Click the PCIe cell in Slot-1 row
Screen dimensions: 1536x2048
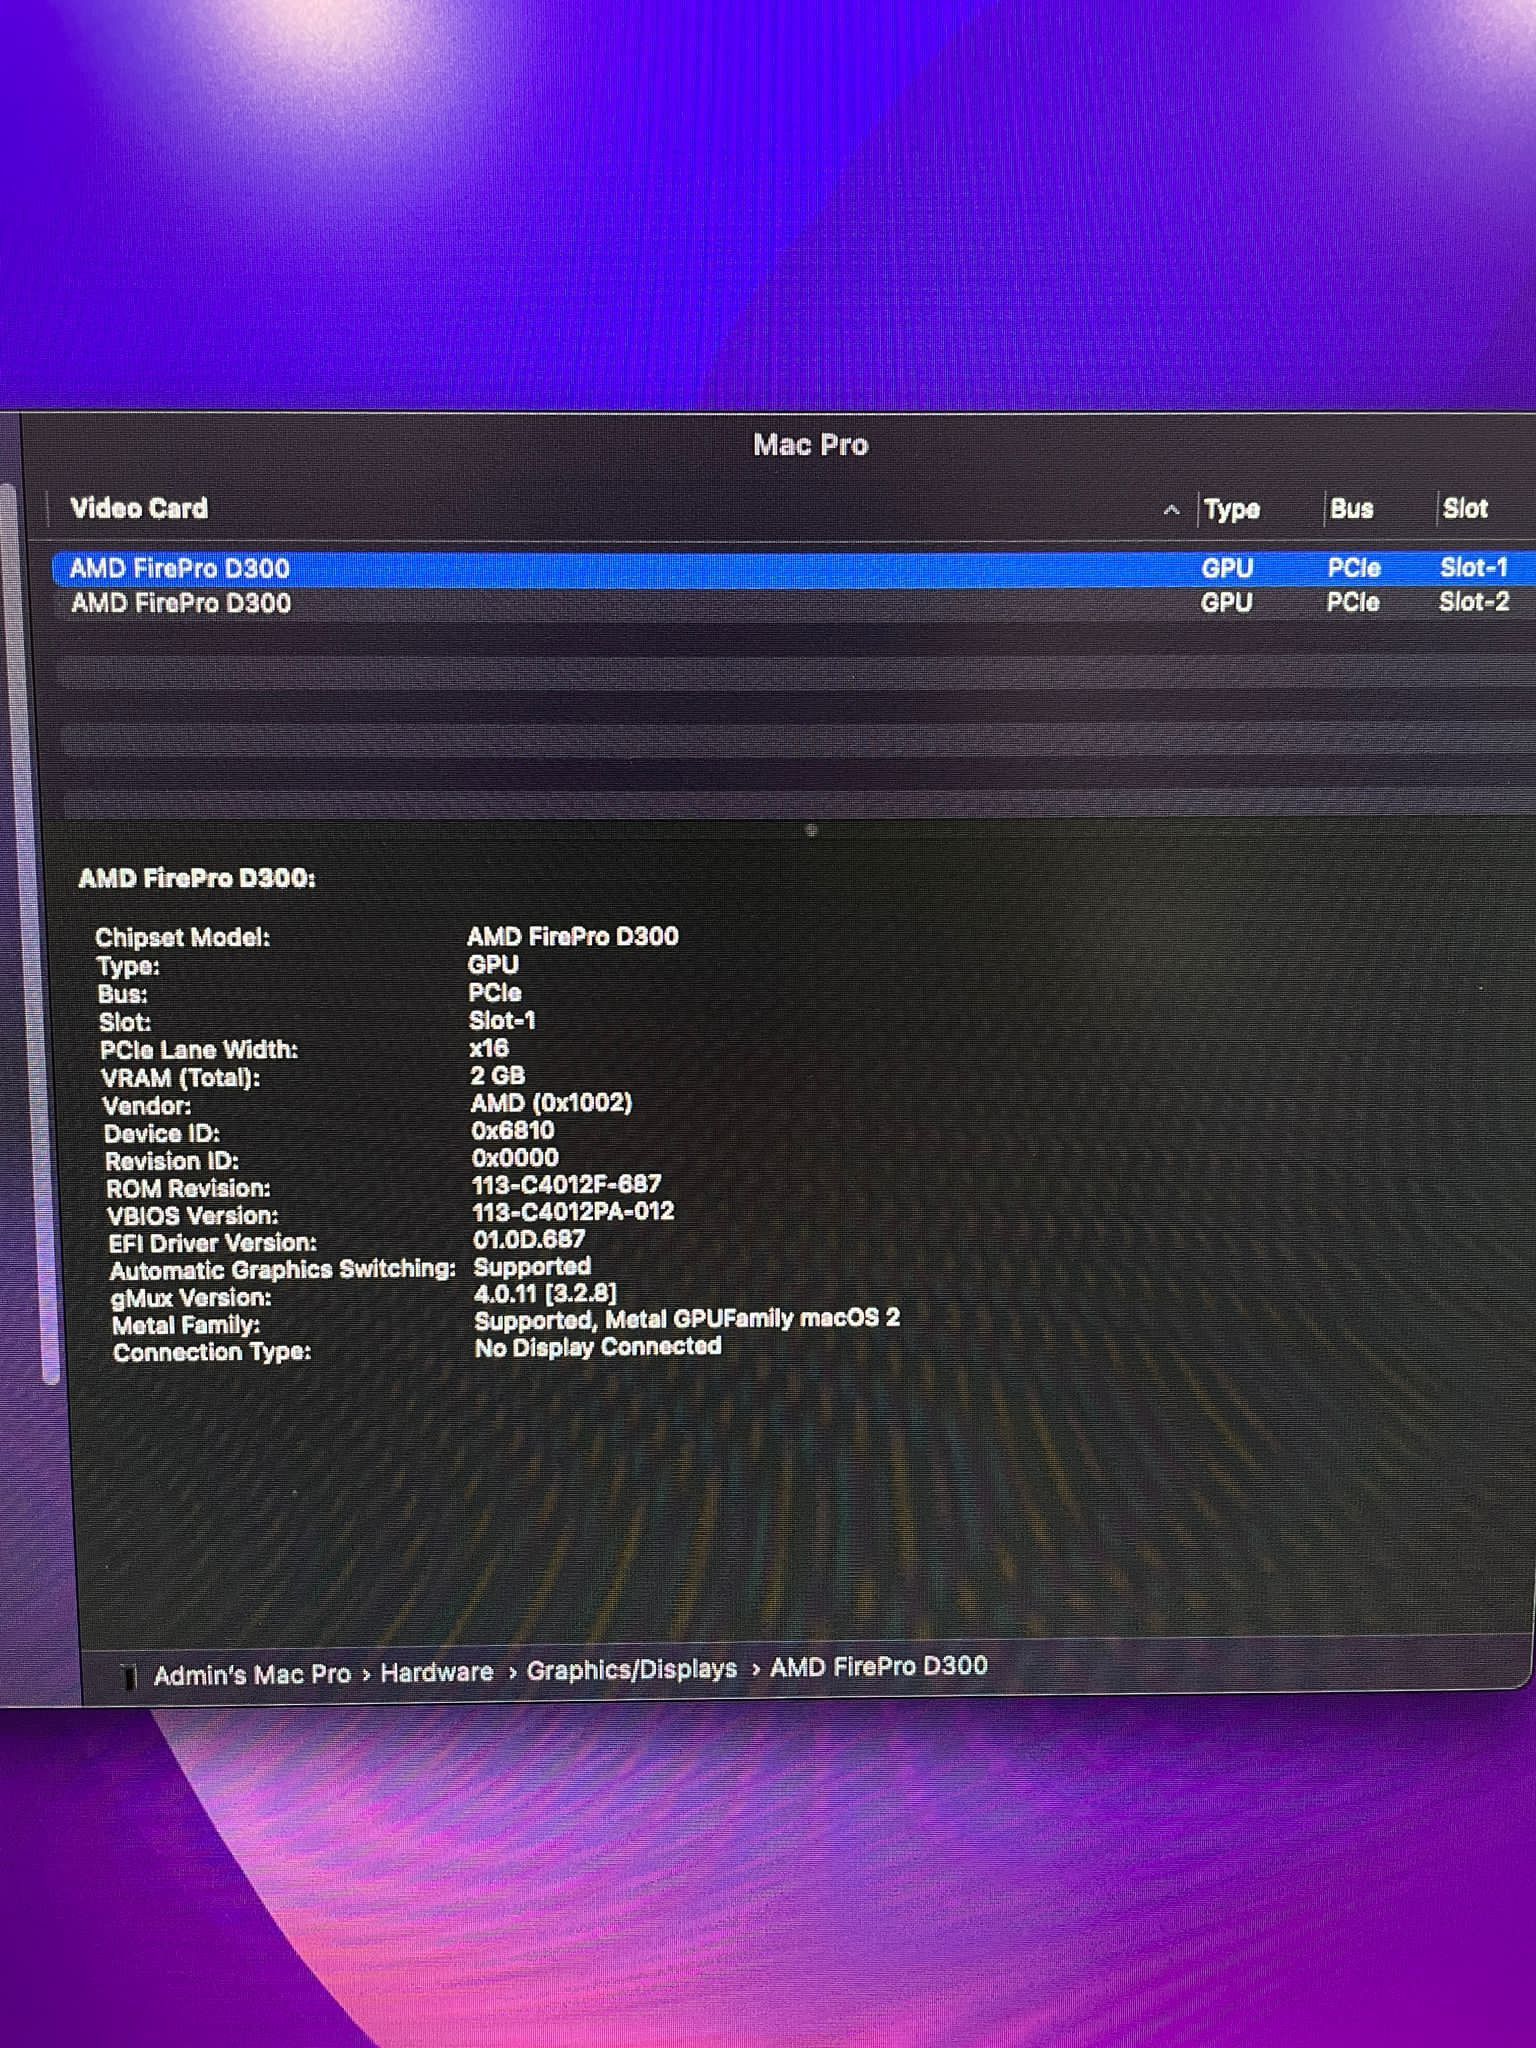click(x=1354, y=568)
